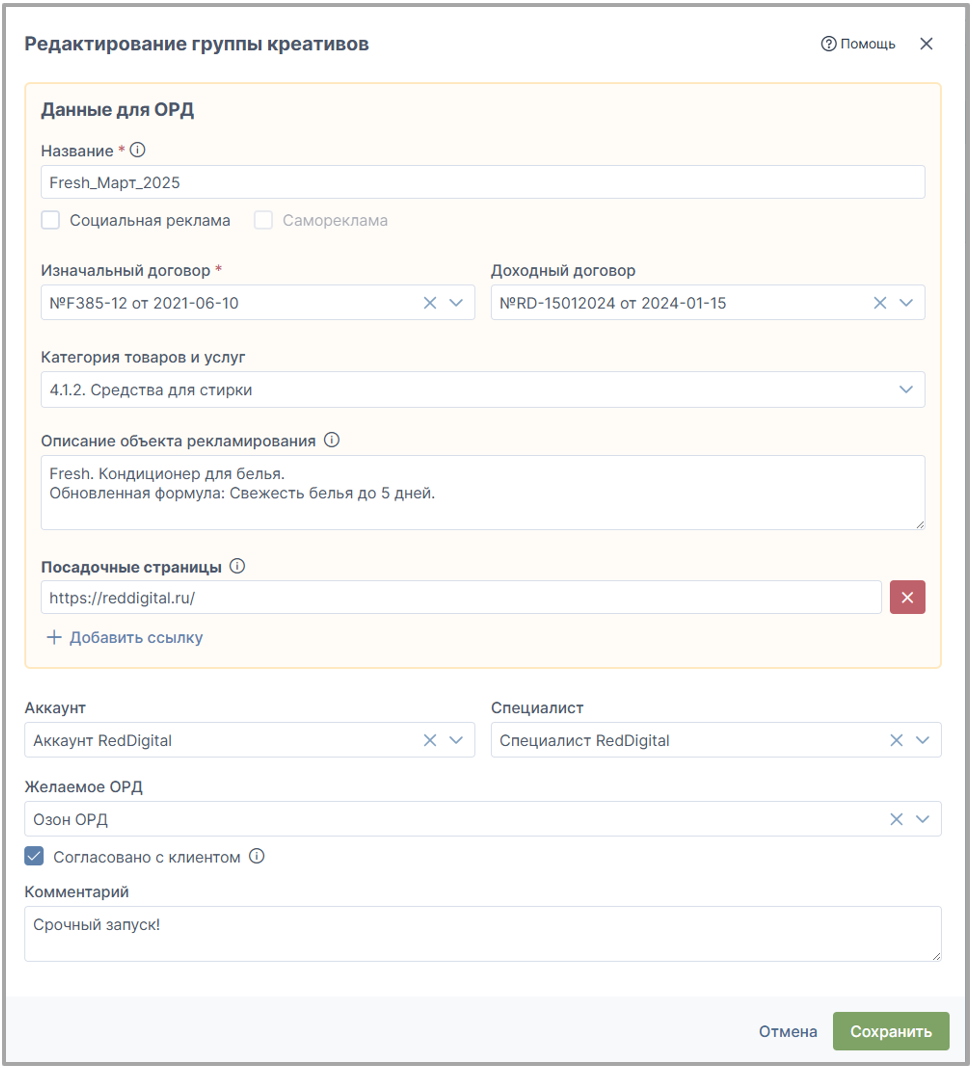Screen dimensions: 972x1068
Task: Click the Добавить ссылку link
Action: pyautogui.click(x=125, y=638)
